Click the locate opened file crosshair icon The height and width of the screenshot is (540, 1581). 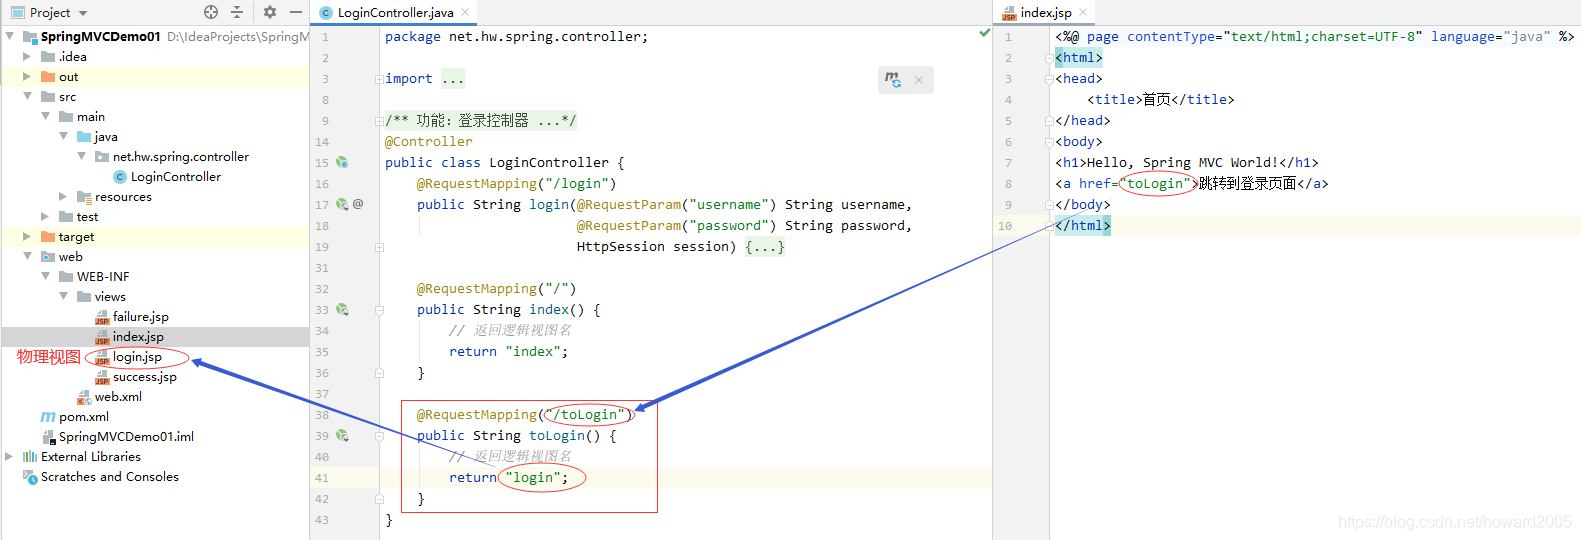point(211,12)
